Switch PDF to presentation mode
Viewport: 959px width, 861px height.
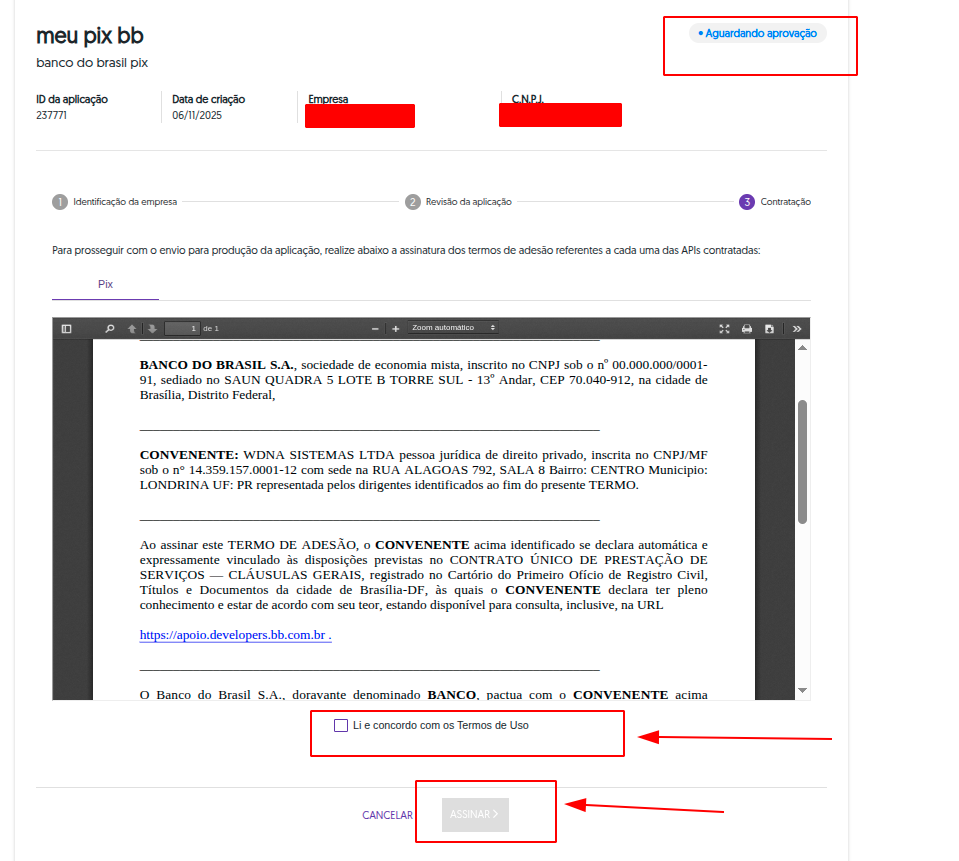[x=725, y=328]
